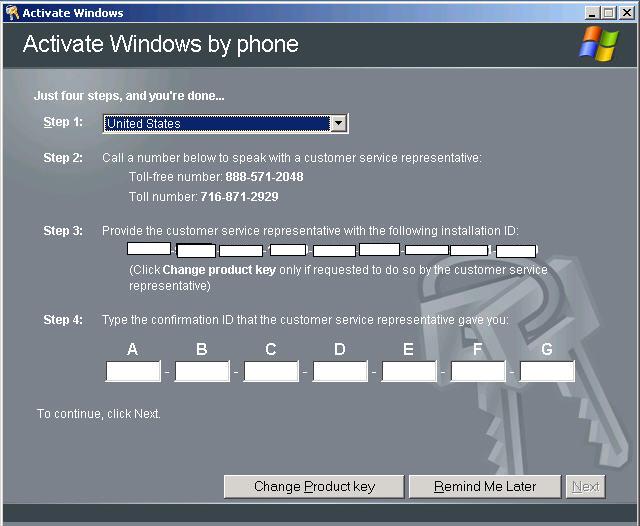Focus confirmation ID field D
The image size is (640, 526).
(x=340, y=371)
